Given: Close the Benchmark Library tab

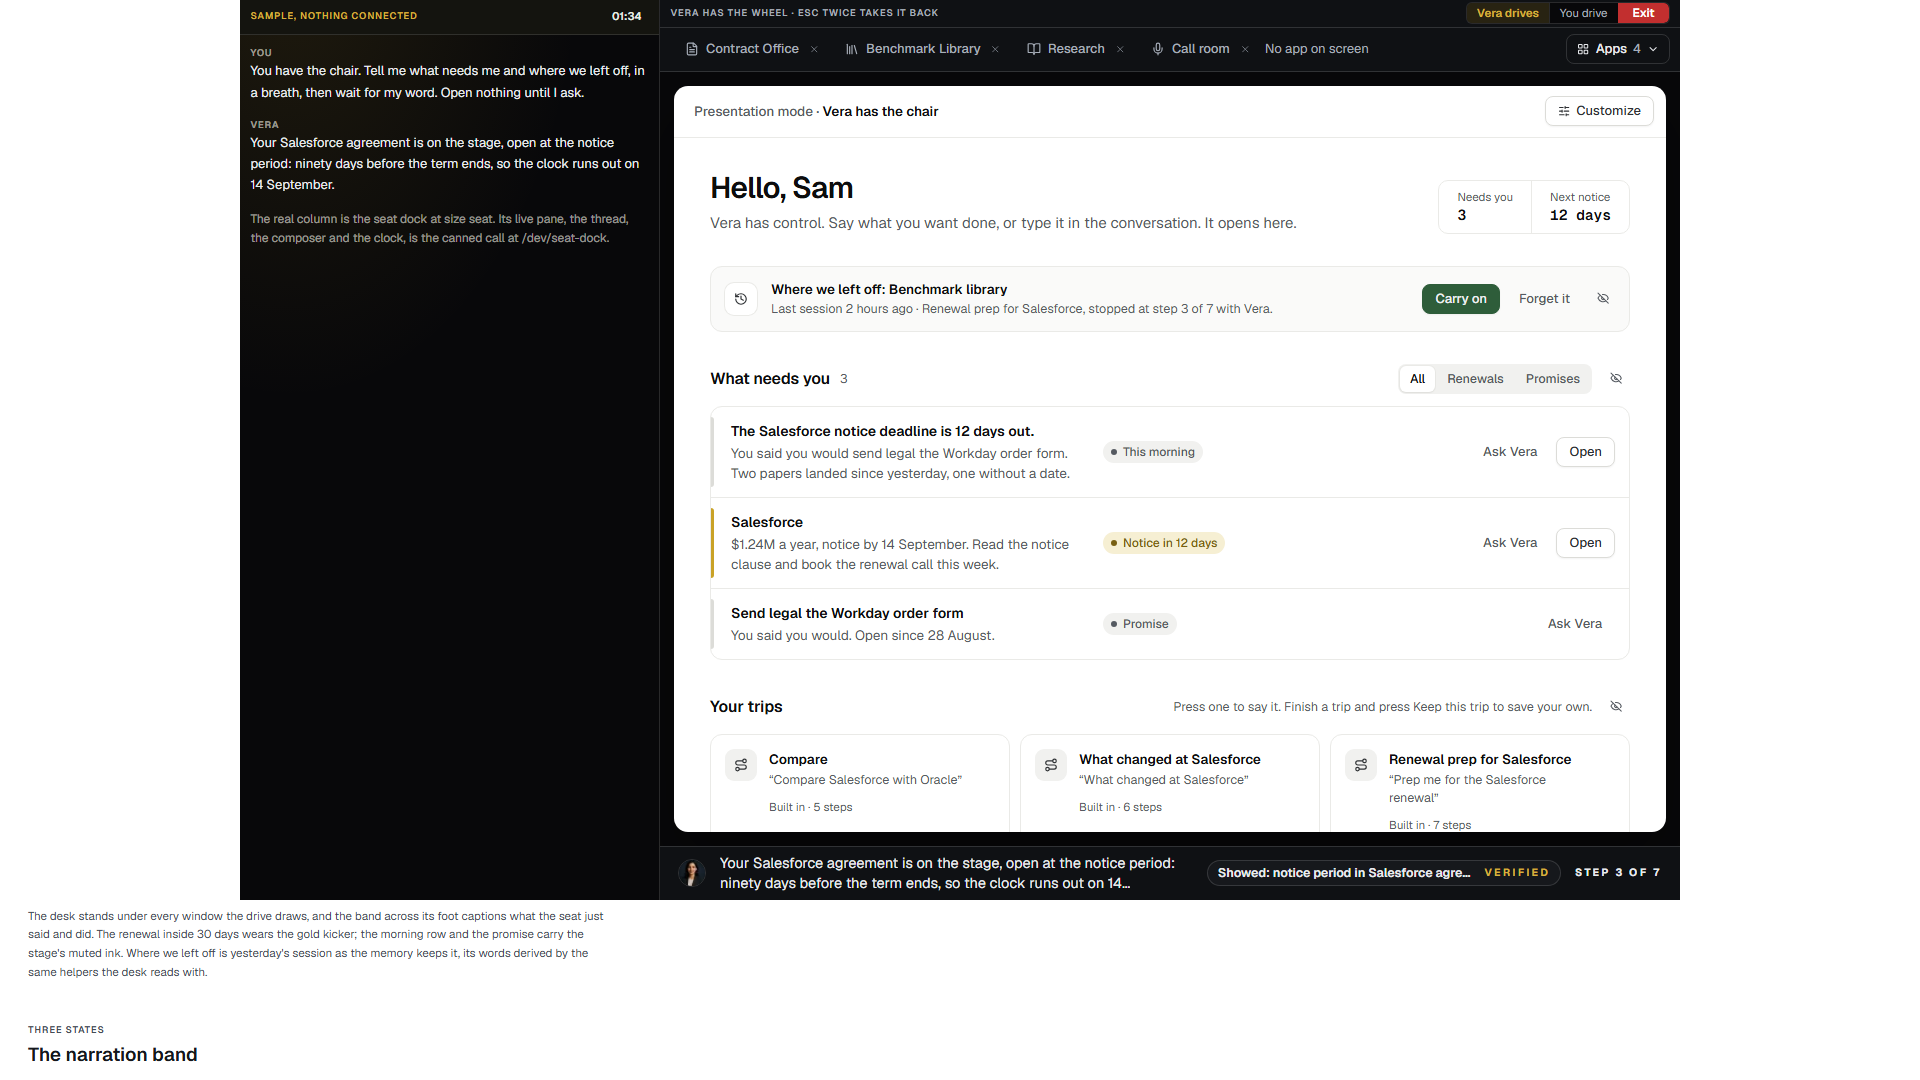Looking at the screenshot, I should (995, 49).
